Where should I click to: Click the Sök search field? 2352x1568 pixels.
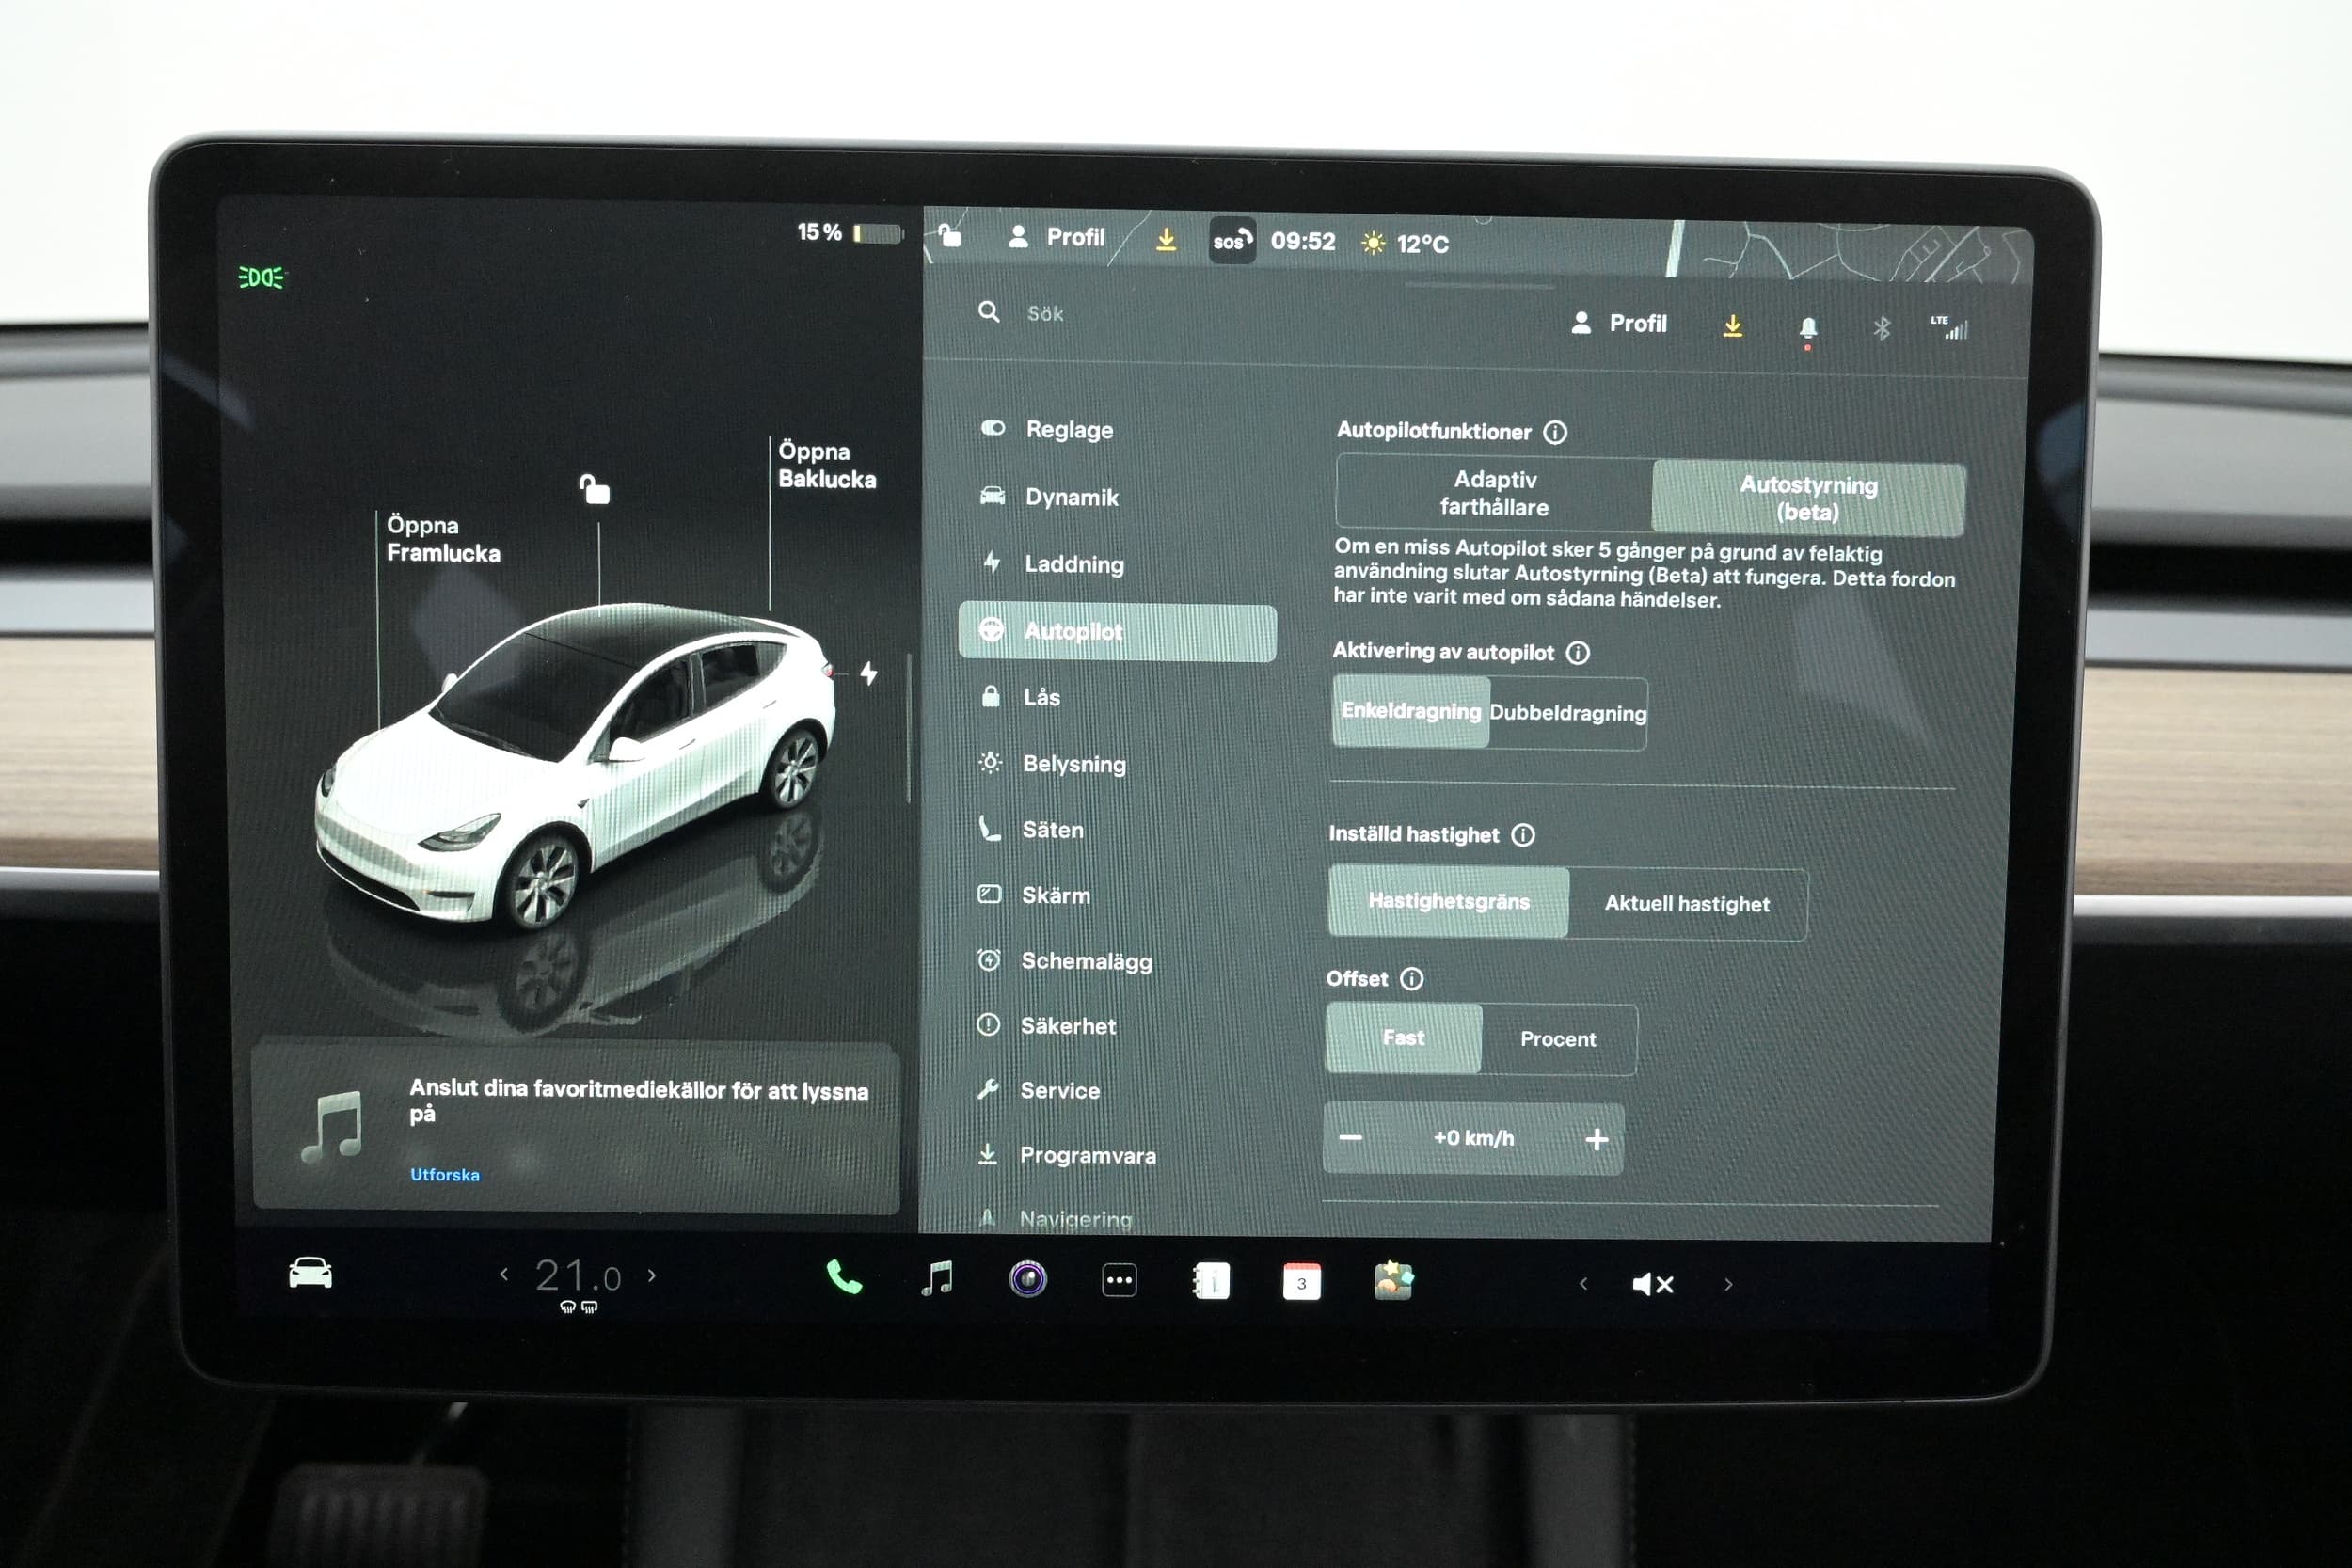[1045, 314]
